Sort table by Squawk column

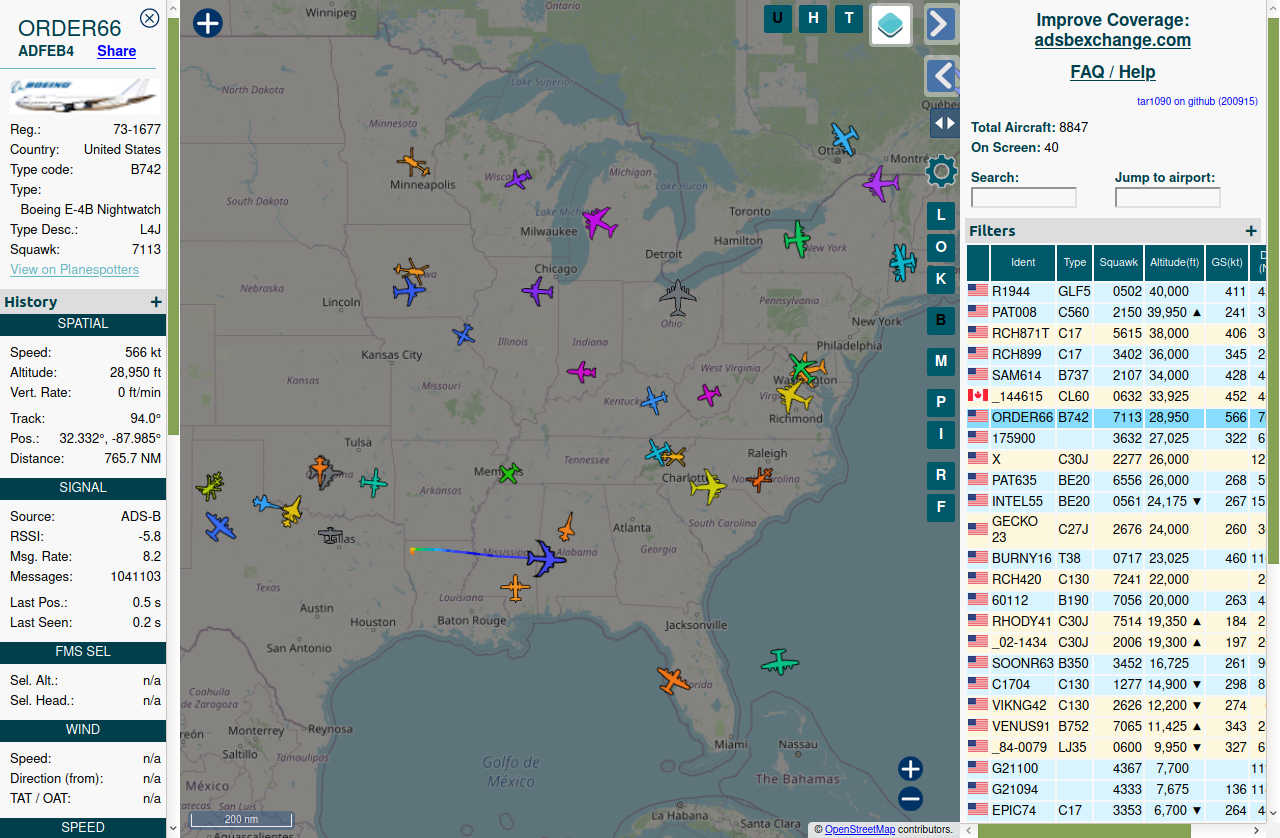pos(1118,263)
